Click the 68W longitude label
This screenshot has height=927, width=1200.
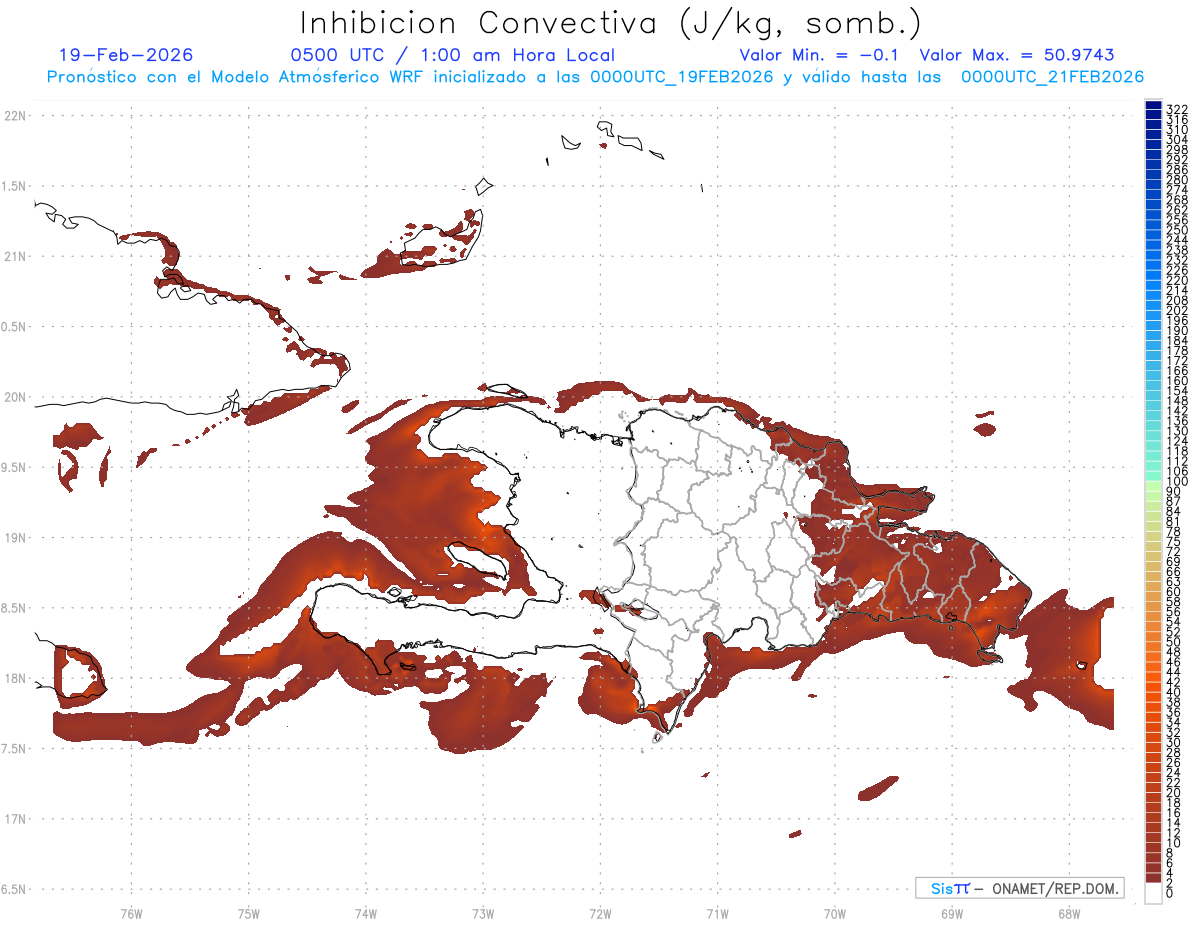click(1069, 913)
